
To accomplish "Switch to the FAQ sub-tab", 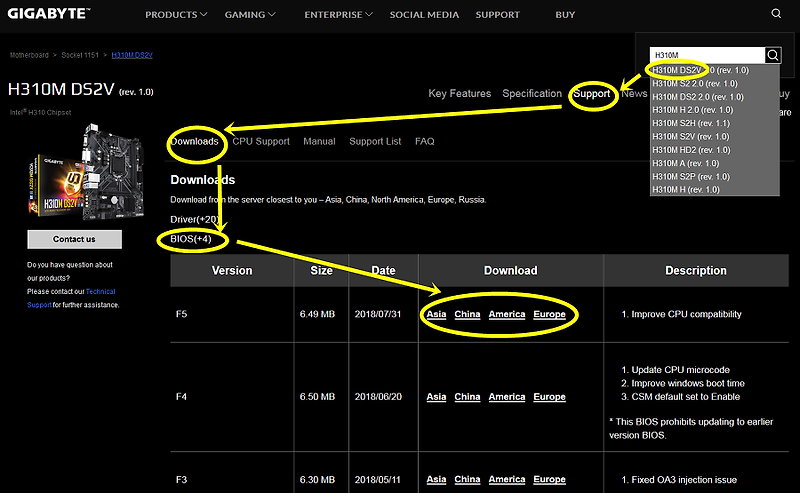I will tap(424, 141).
